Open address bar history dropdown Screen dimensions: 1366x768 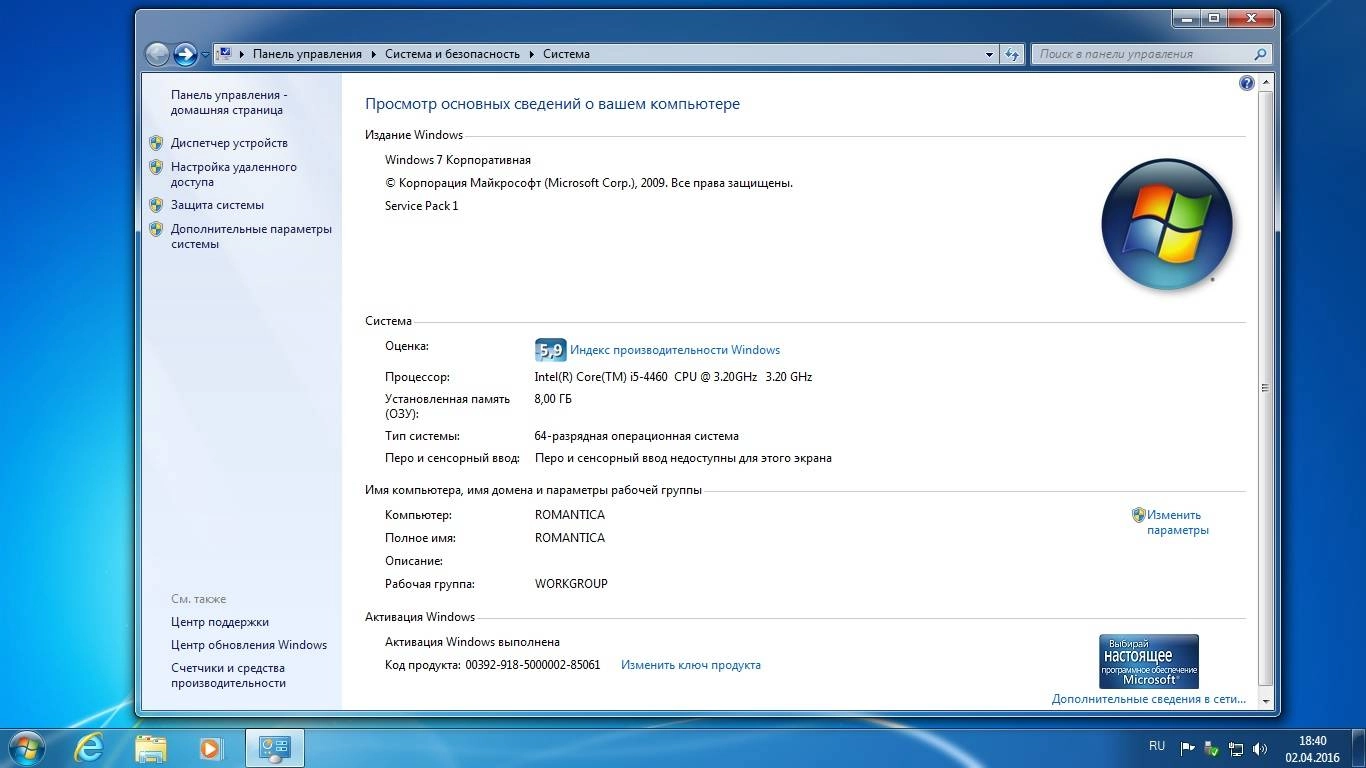click(989, 54)
